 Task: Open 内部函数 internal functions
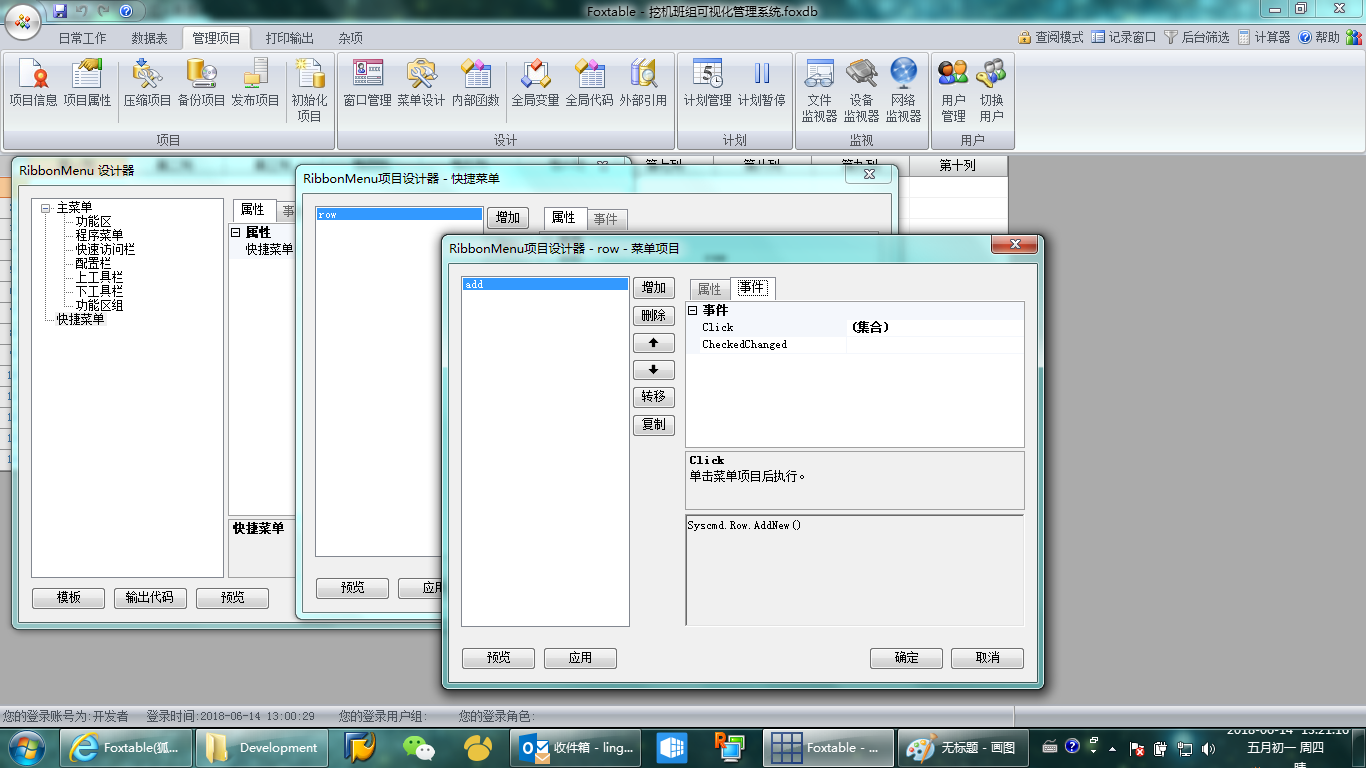(475, 83)
